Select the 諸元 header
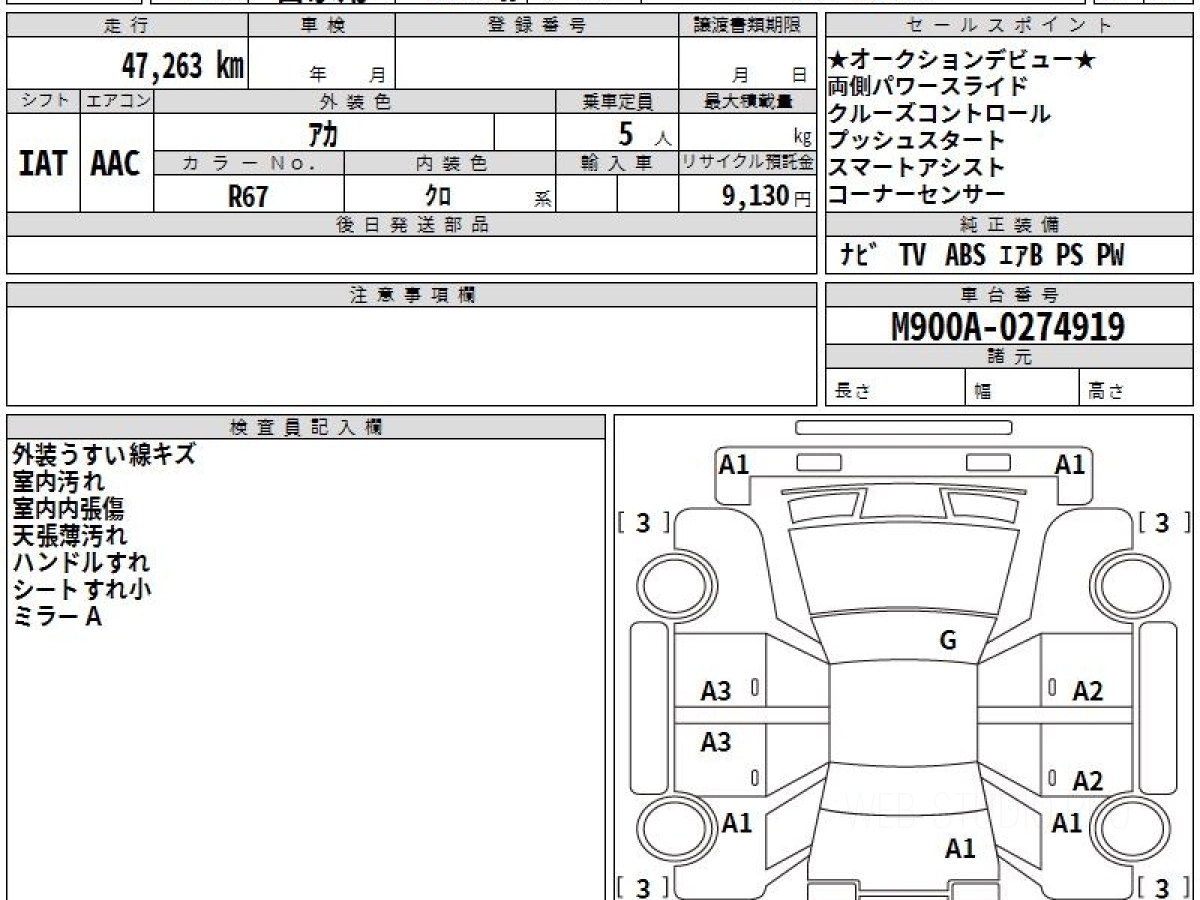 pyautogui.click(x=1010, y=357)
